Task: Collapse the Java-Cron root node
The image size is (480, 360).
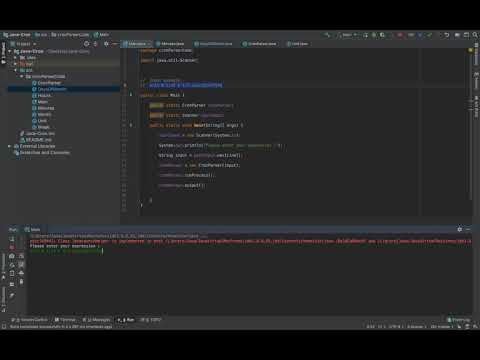Action: [10, 51]
